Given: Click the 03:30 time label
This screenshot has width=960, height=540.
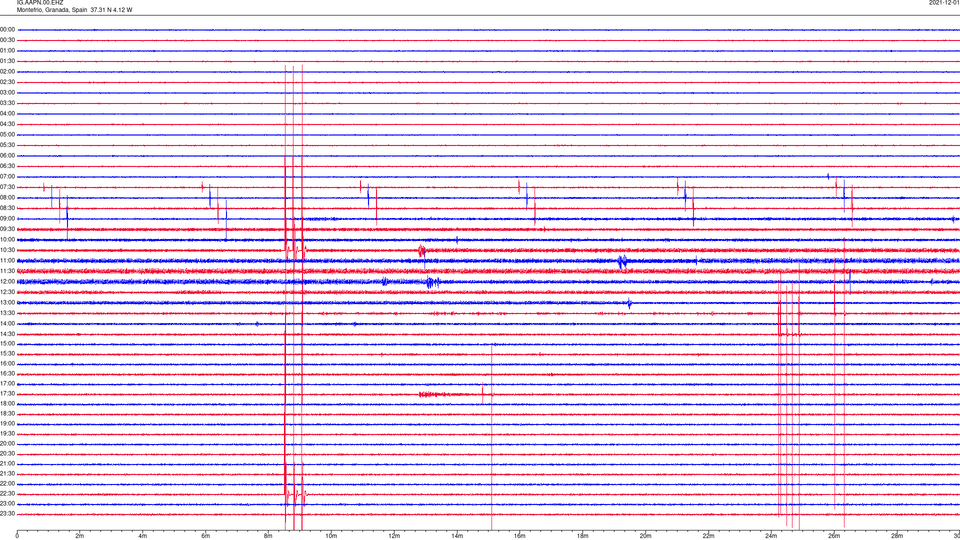Looking at the screenshot, I should click(x=7, y=103).
